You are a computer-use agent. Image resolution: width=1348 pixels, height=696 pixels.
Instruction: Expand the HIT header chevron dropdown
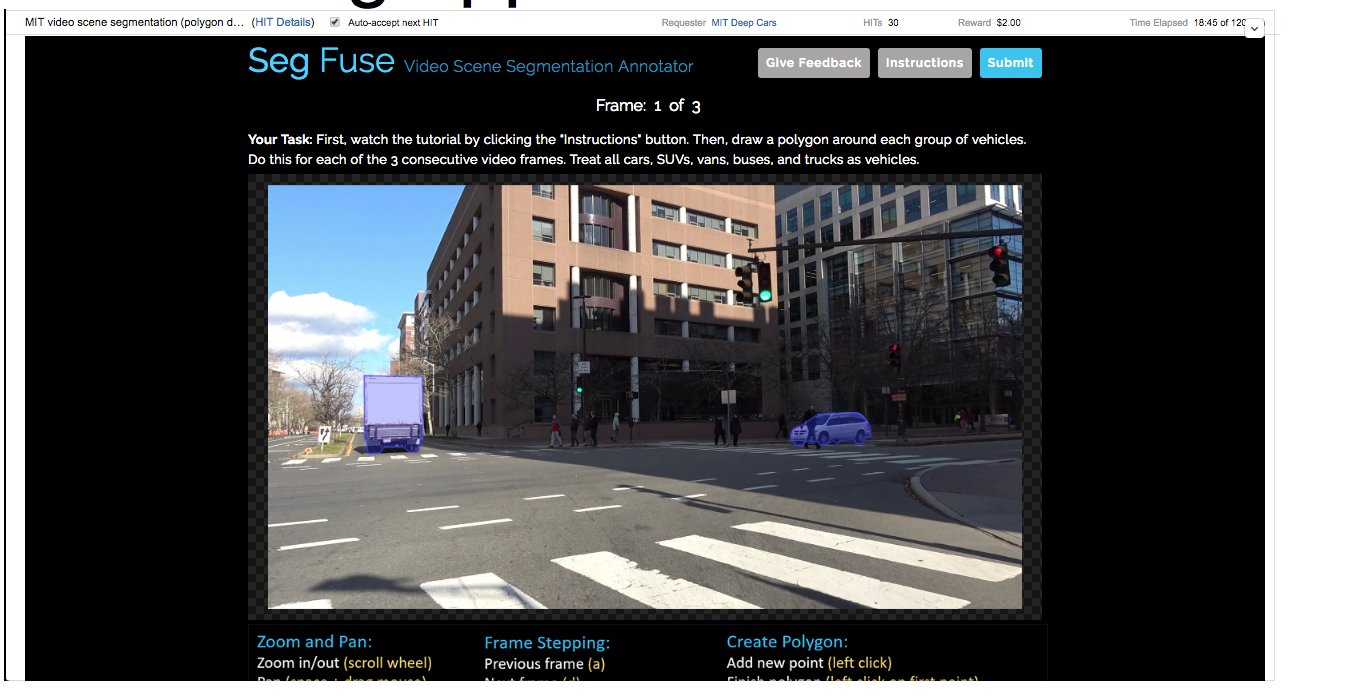click(x=1255, y=29)
